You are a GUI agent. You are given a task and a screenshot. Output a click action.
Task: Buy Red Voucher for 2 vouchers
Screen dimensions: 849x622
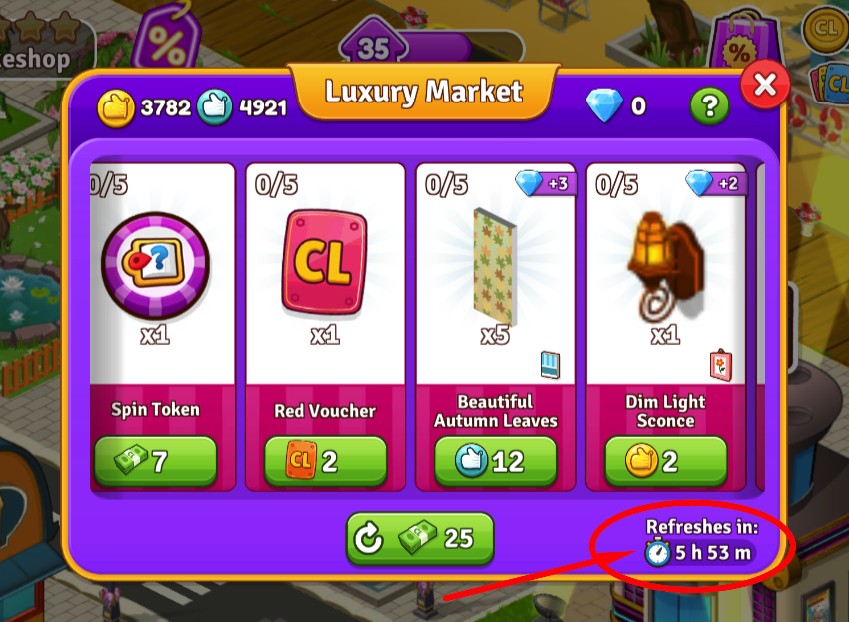tap(325, 461)
